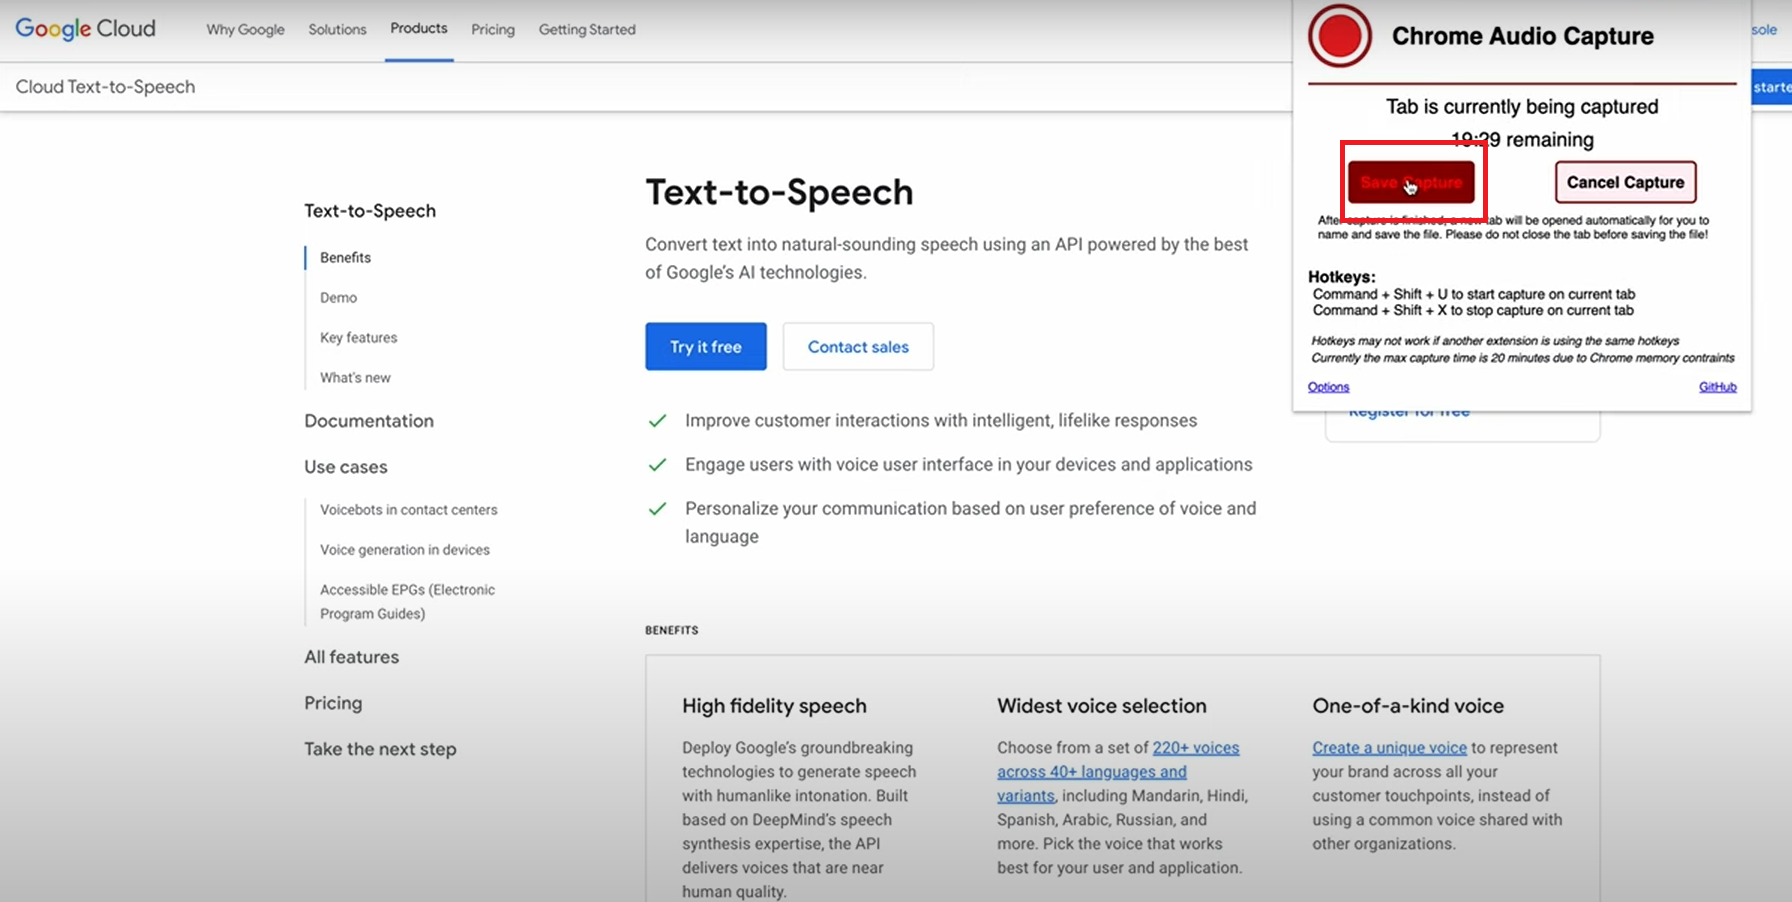The image size is (1792, 902).
Task: Click the red Chrome Audio Capture record icon
Action: pos(1339,37)
